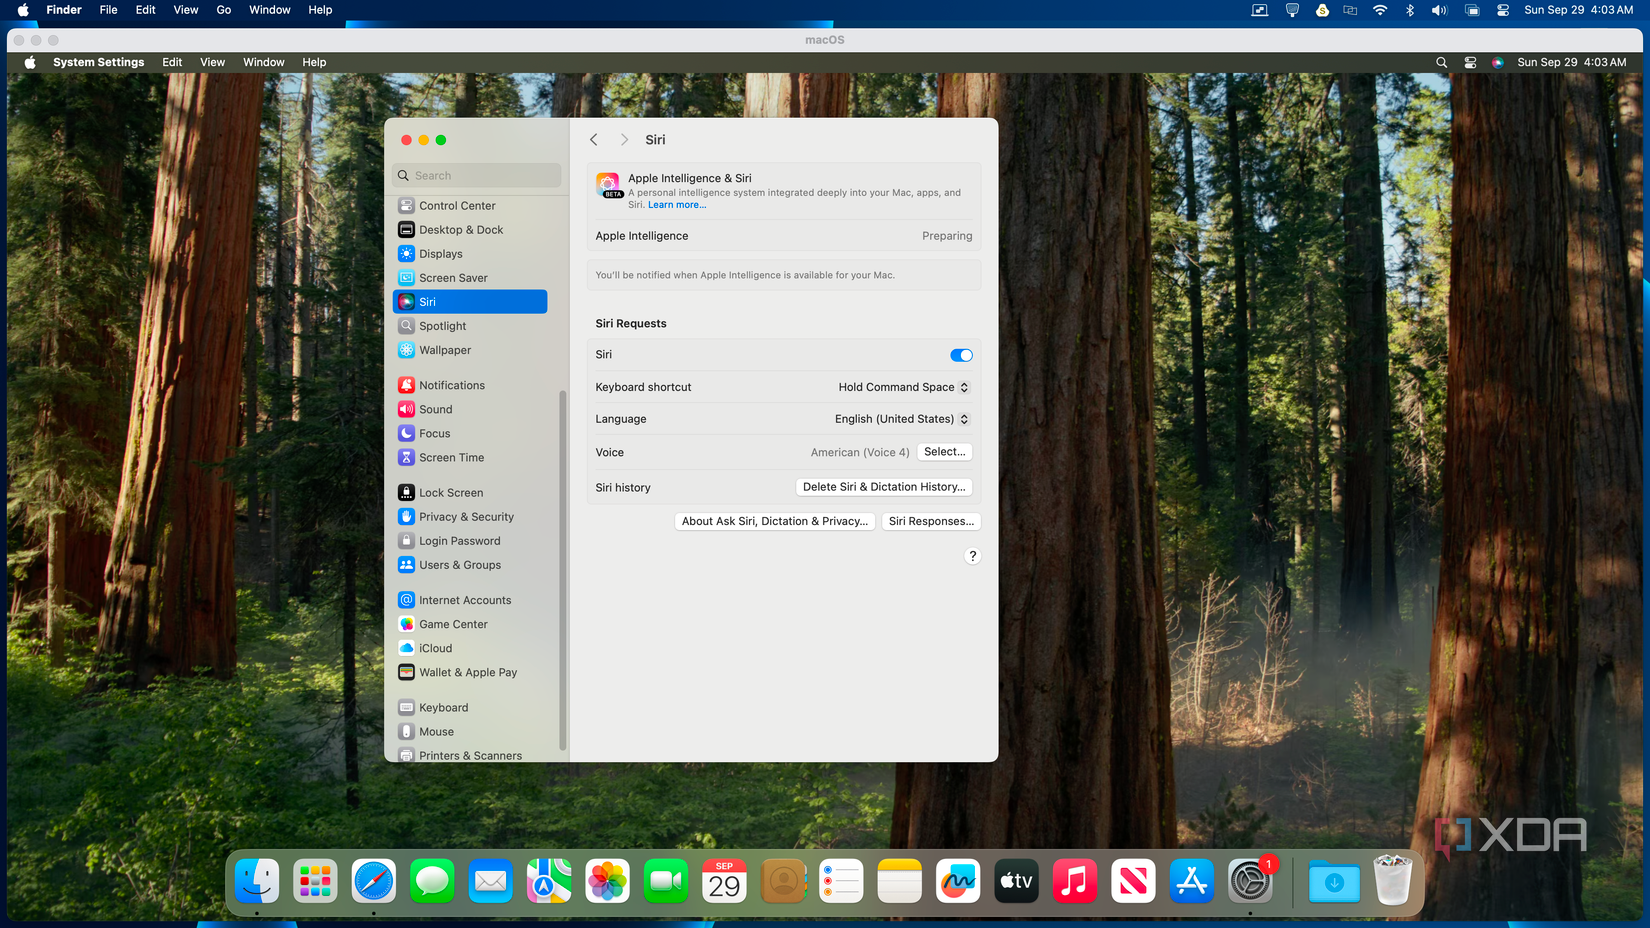Launch Safari from the Dock
The width and height of the screenshot is (1650, 928).
[374, 881]
